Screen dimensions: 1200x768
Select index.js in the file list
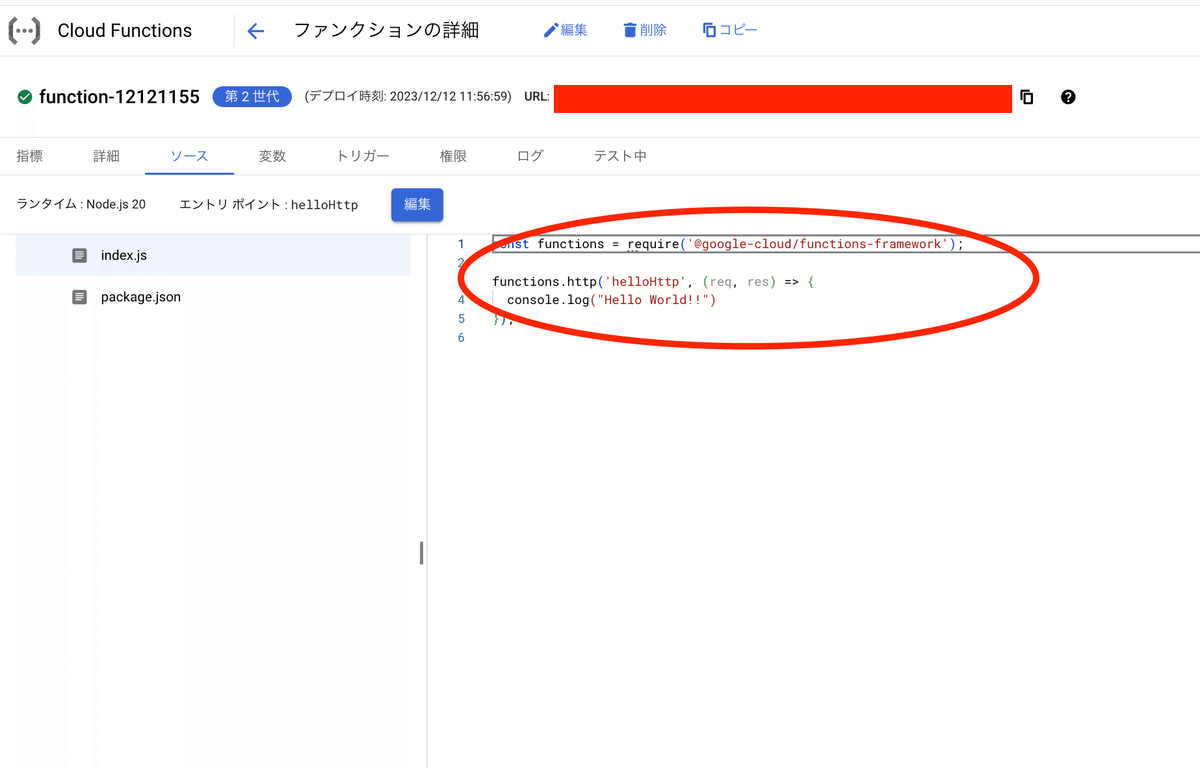pos(213,255)
